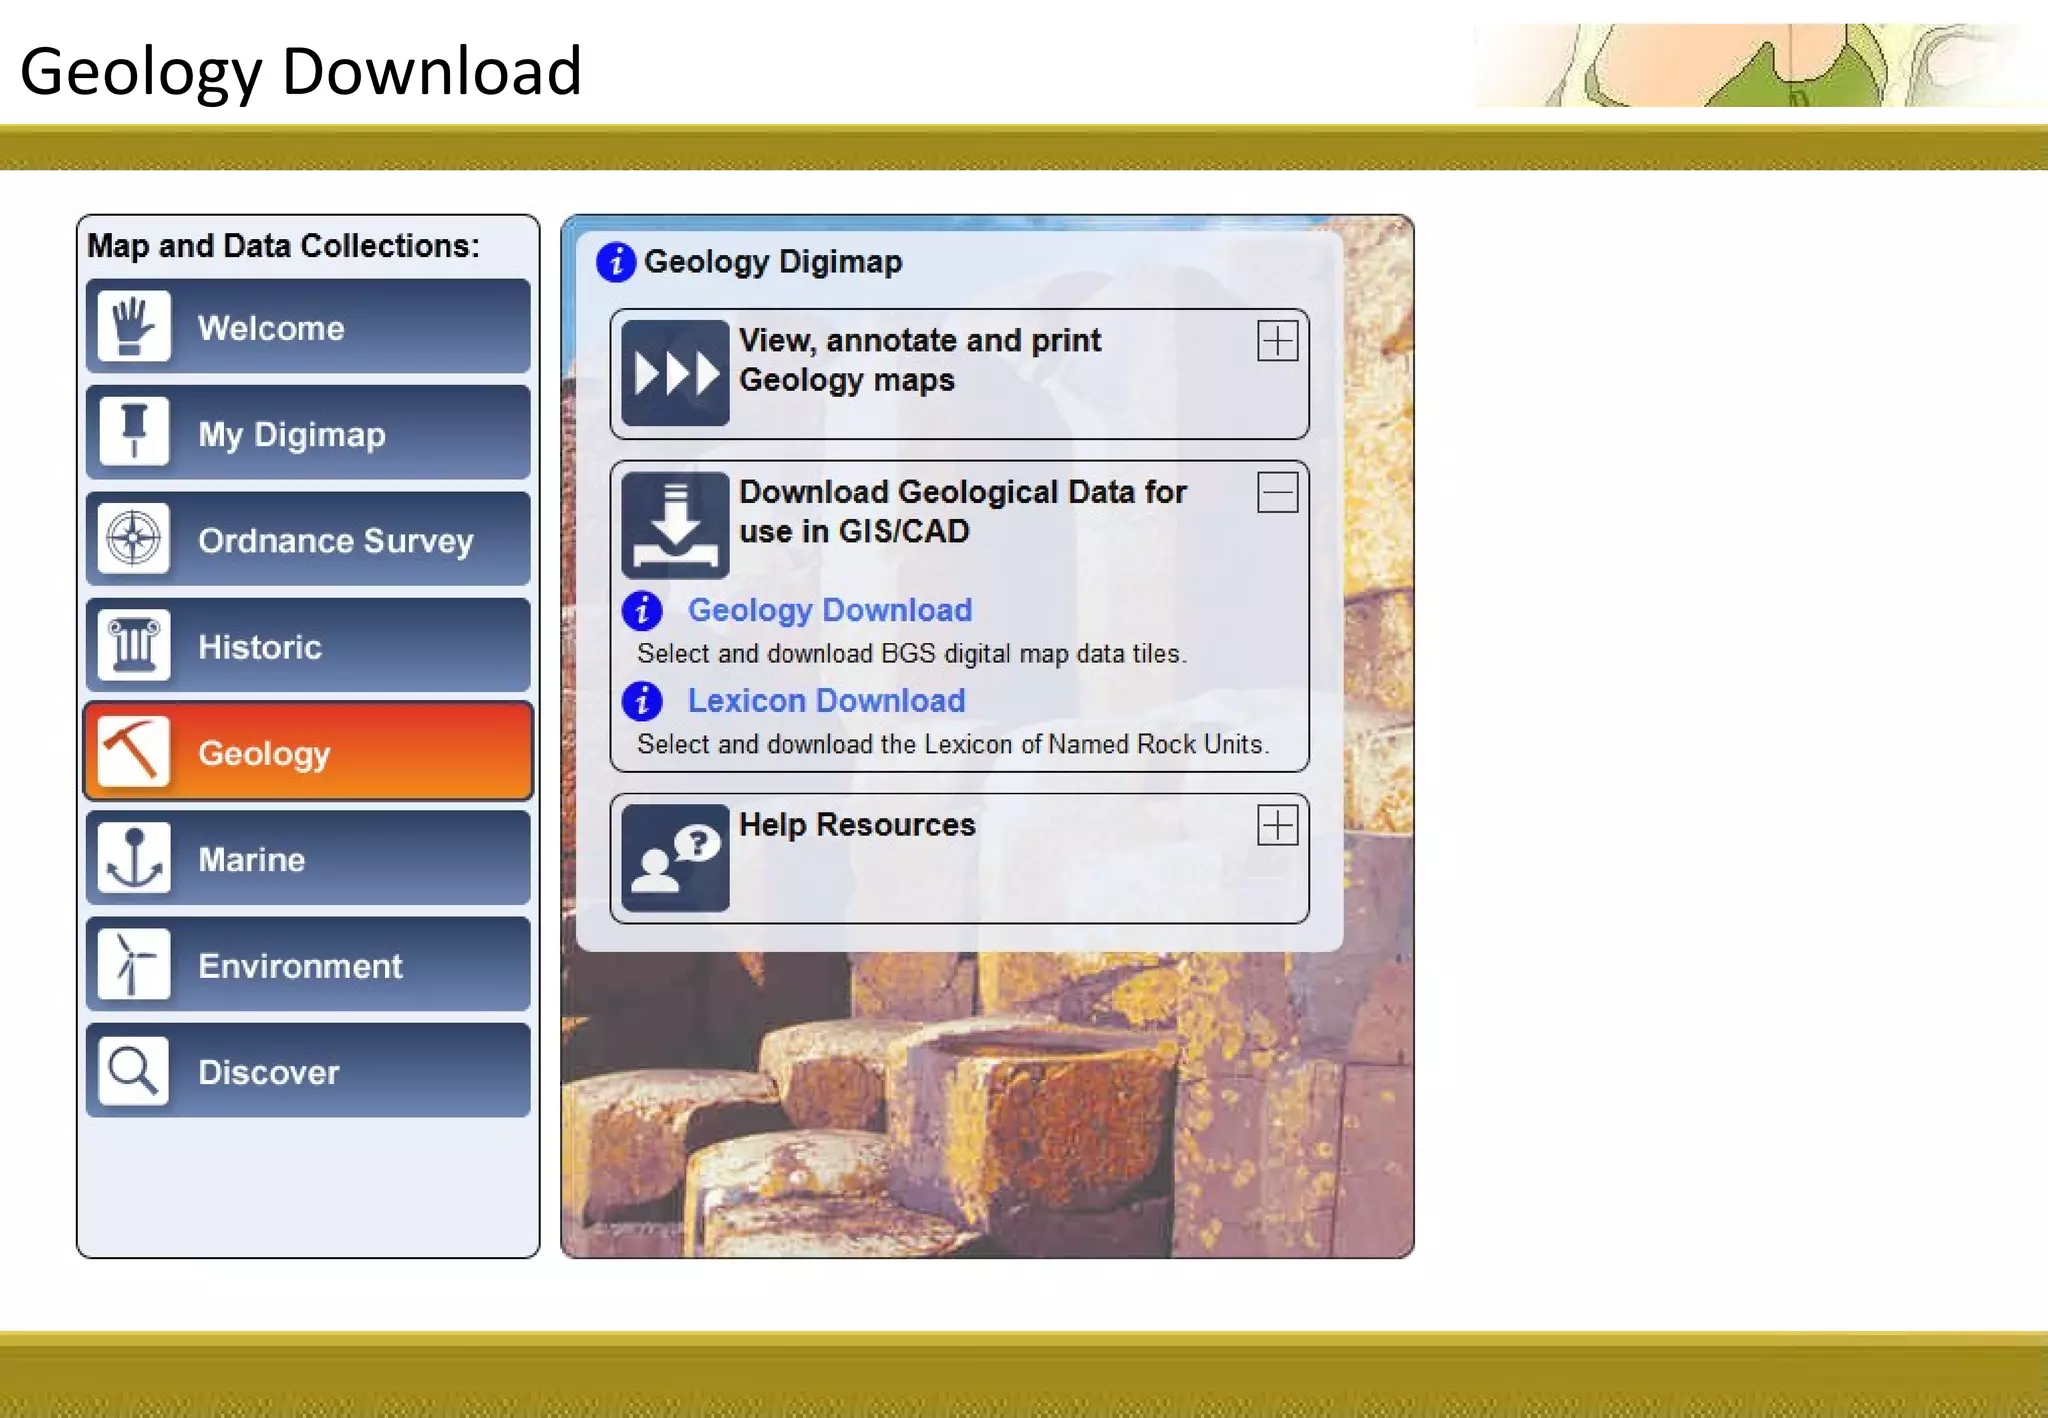Click the Environment wind turbine icon
2048x1418 pixels.
point(134,964)
